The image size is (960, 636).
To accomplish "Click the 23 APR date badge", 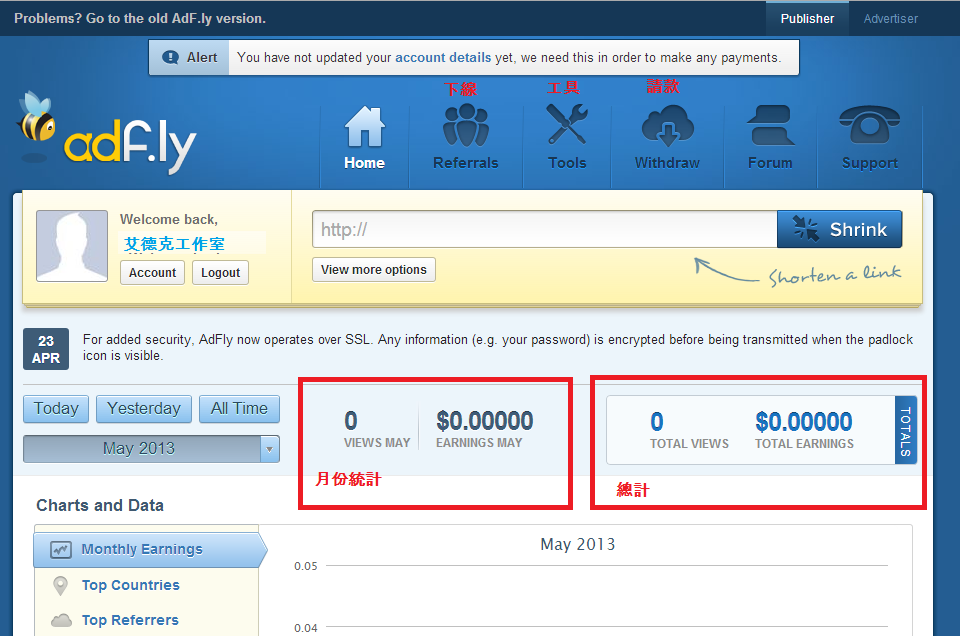I will [46, 350].
